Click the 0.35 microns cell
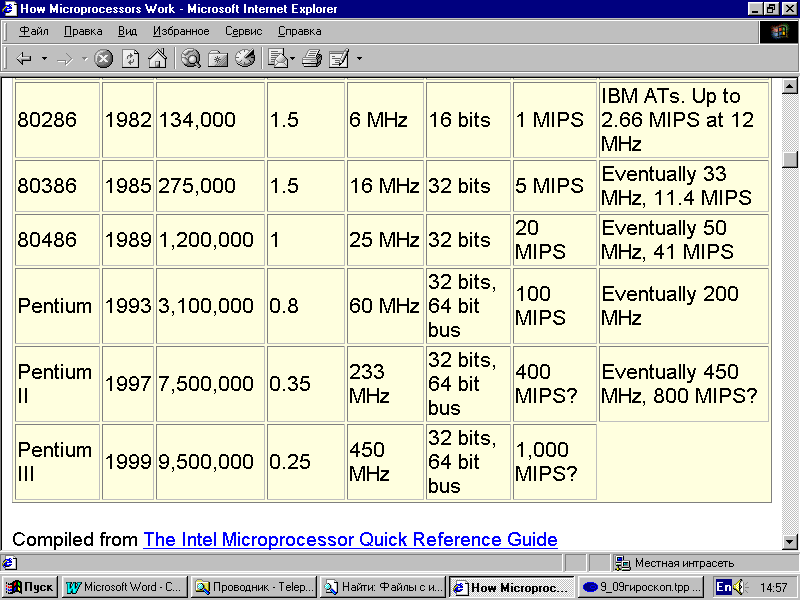This screenshot has width=800, height=600. (x=306, y=384)
